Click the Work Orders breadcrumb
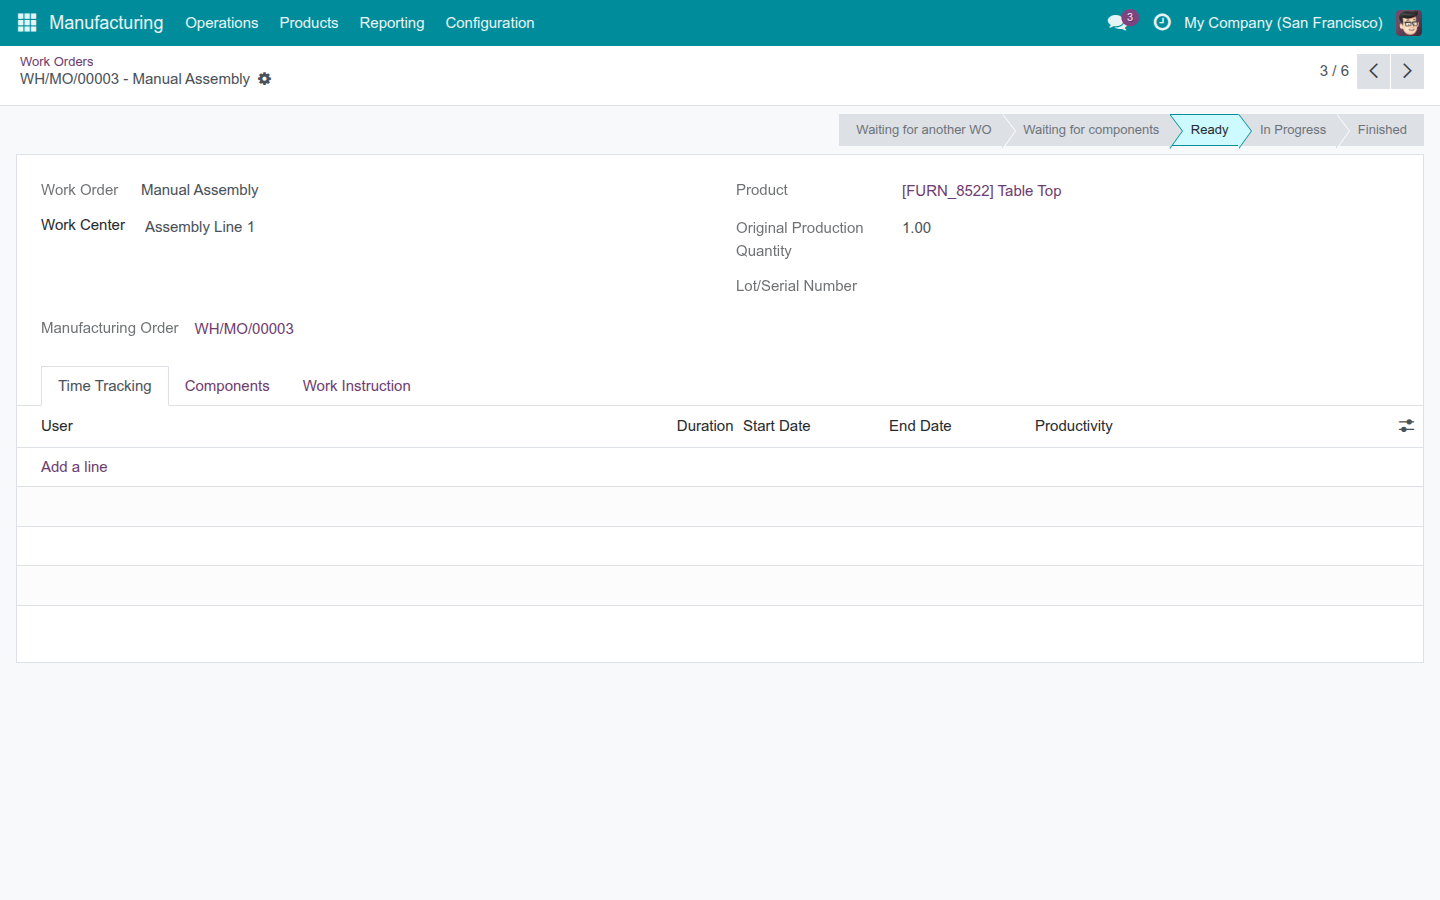 [57, 61]
